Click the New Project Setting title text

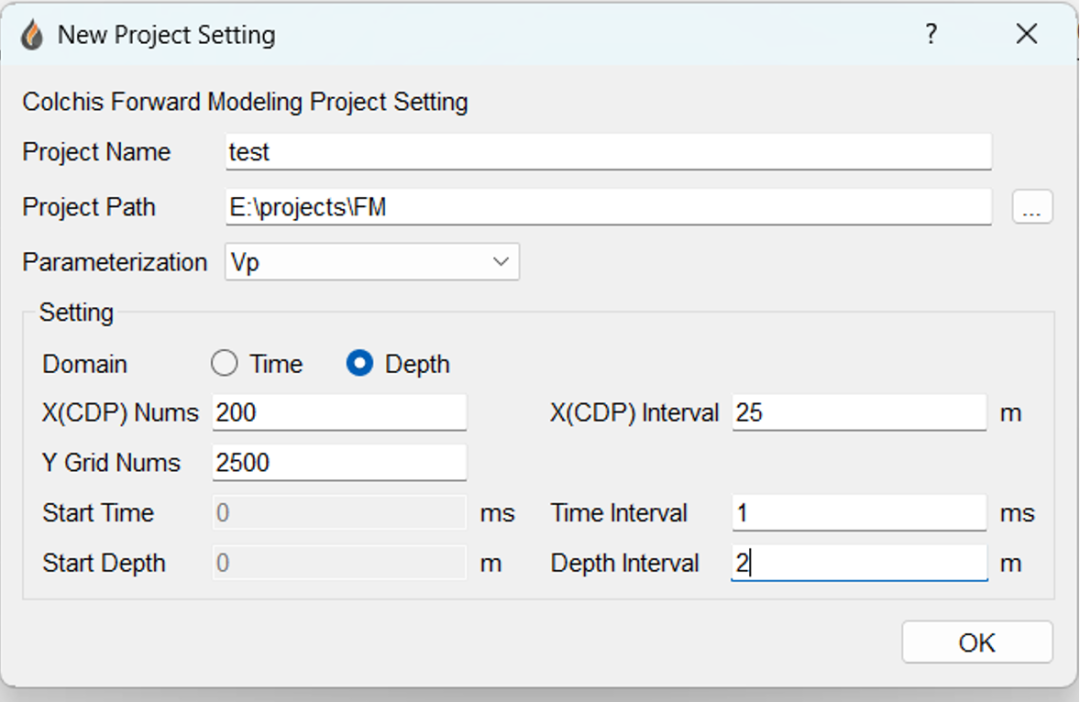click(166, 35)
